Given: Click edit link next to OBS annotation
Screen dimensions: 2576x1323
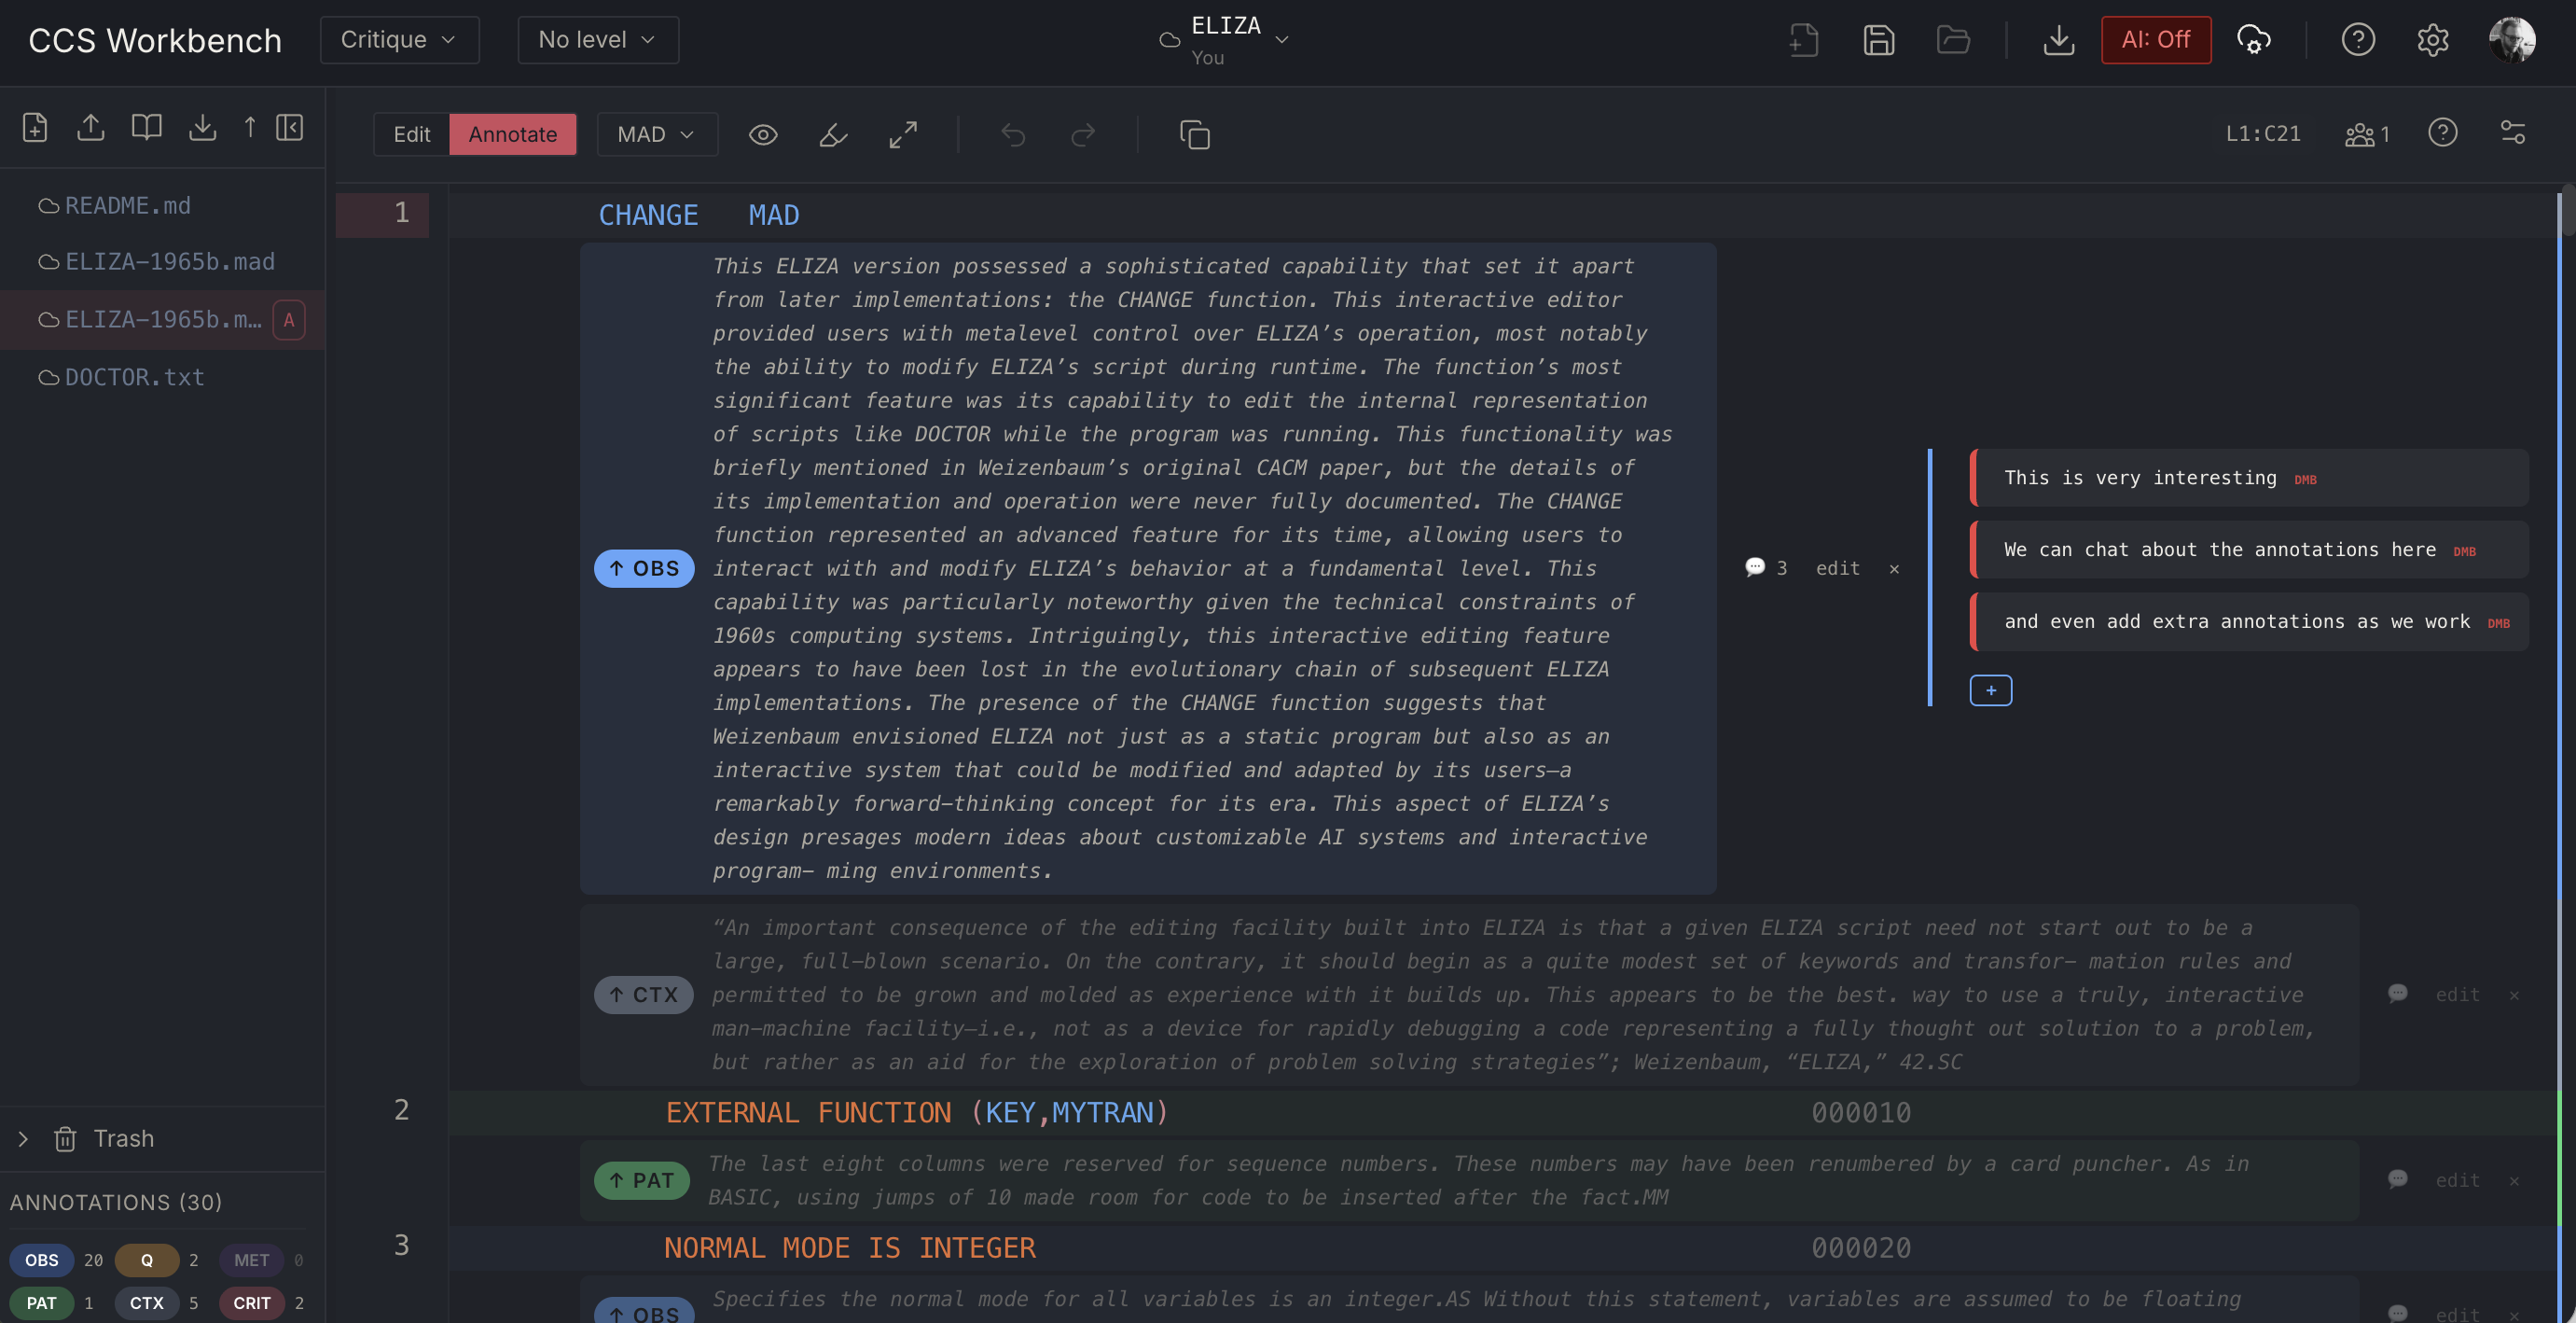Looking at the screenshot, I should (x=1837, y=568).
